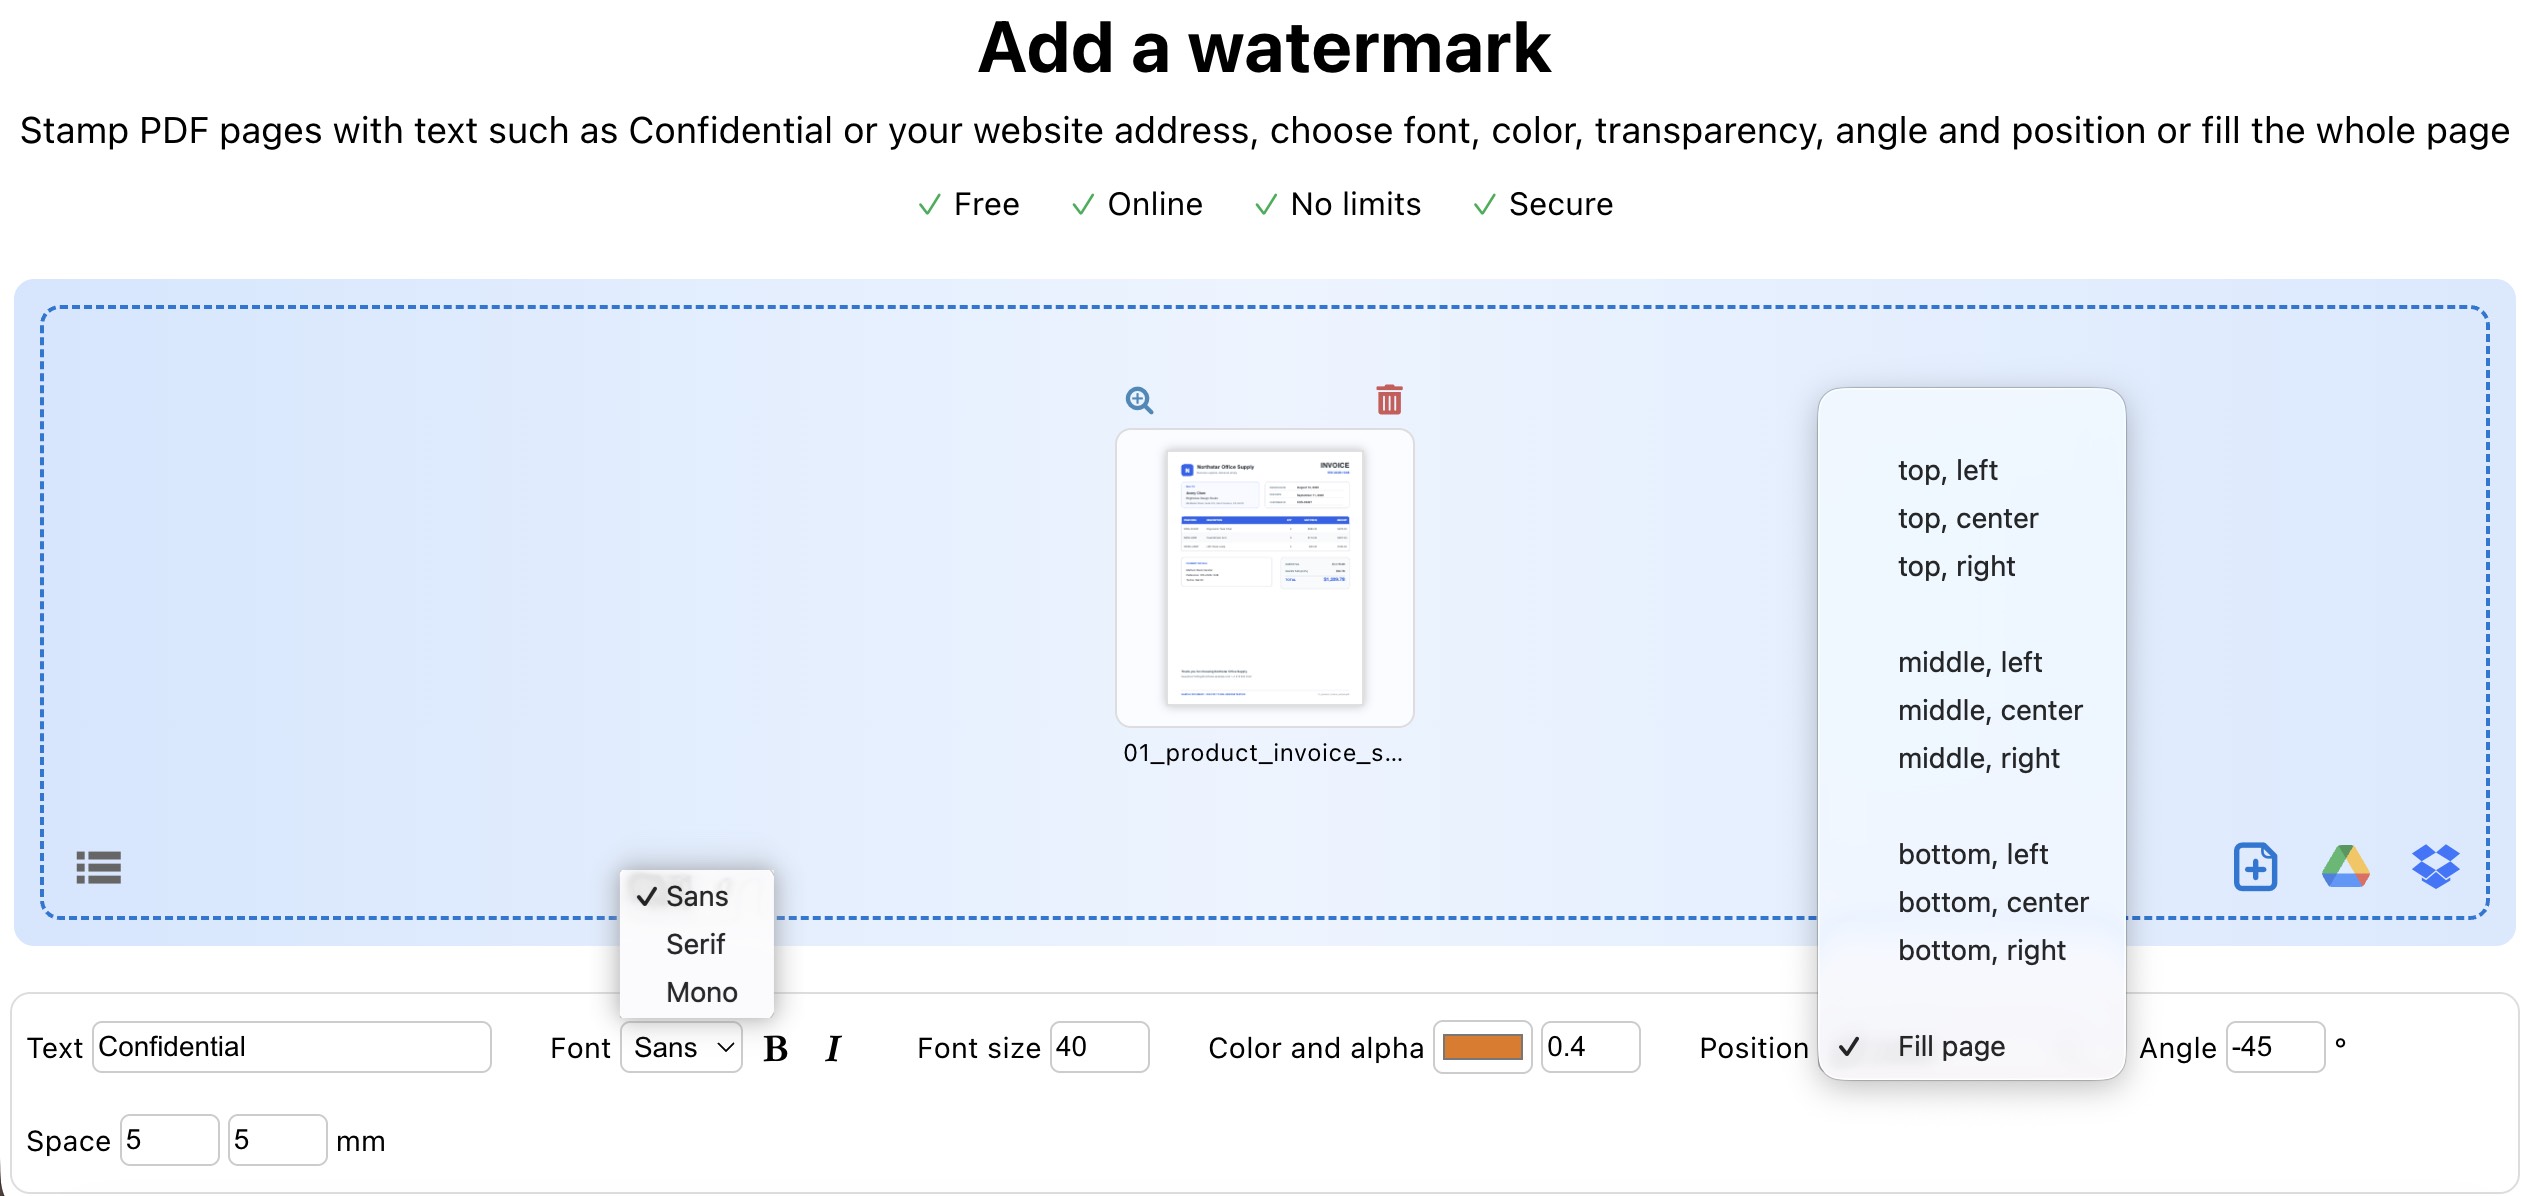Select position middle, left
The width and height of the screenshot is (2522, 1196).
pos(1971,662)
